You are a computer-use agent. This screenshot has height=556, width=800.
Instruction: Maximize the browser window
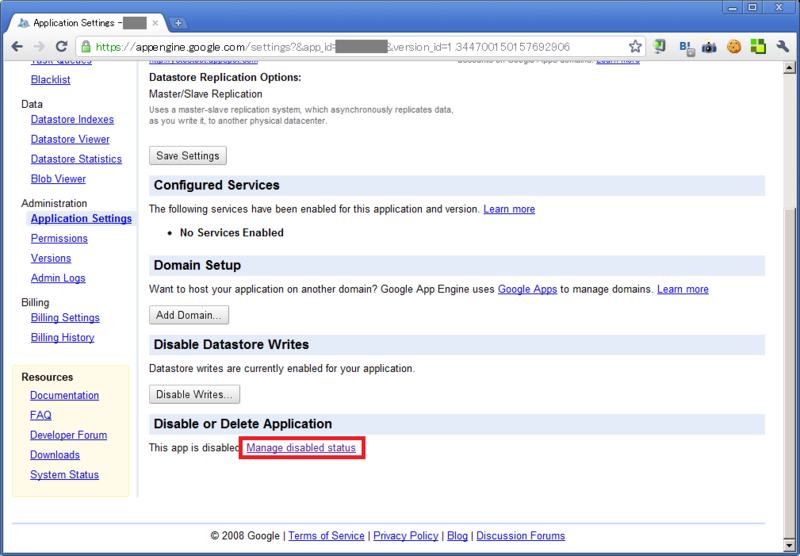point(753,7)
